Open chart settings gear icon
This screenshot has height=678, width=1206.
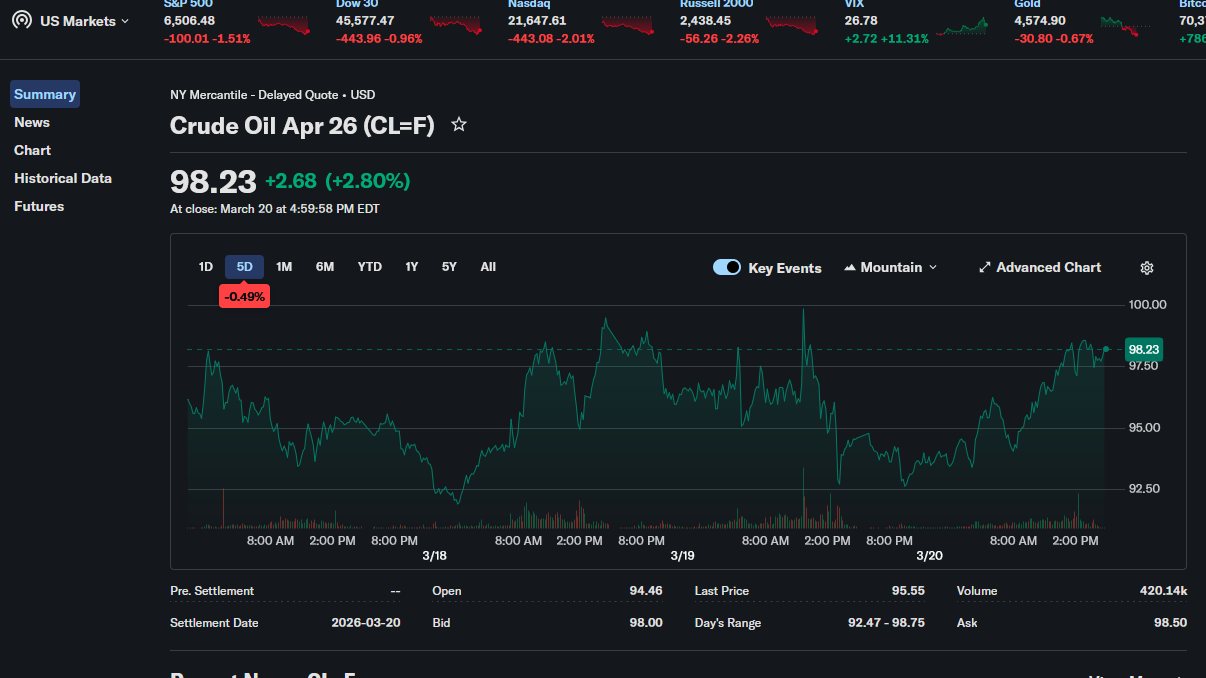pos(1147,268)
